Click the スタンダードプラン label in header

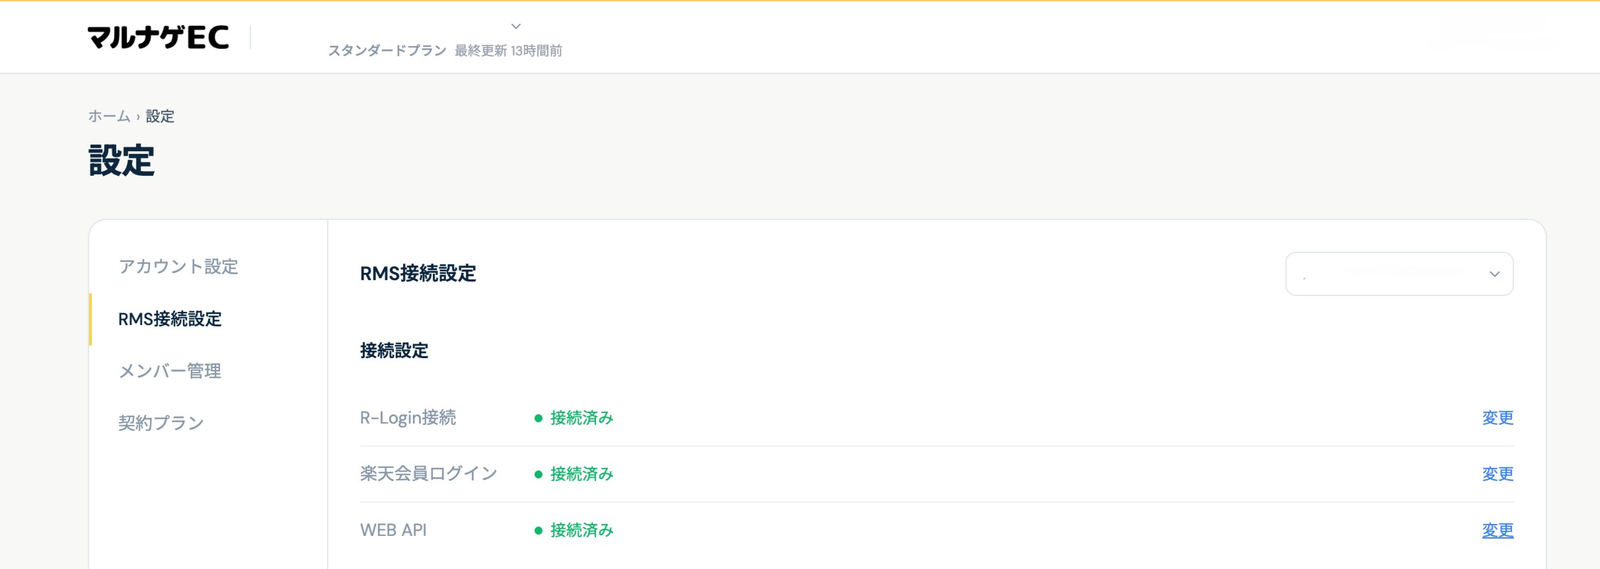387,50
